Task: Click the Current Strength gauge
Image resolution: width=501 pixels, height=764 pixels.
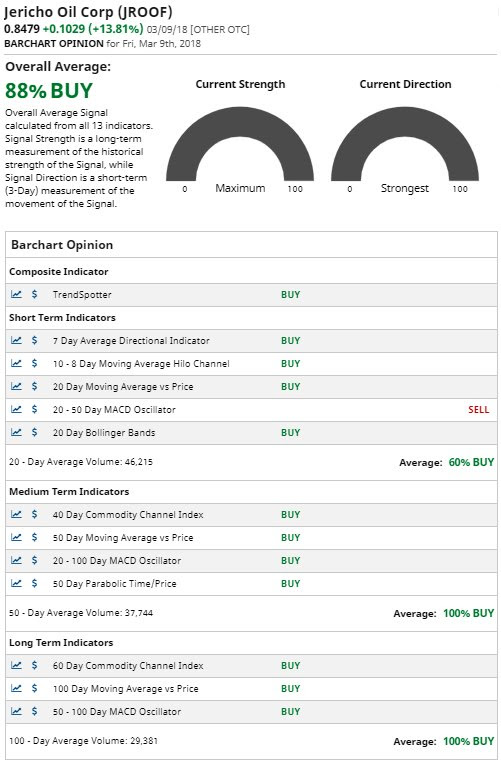Action: (240, 144)
